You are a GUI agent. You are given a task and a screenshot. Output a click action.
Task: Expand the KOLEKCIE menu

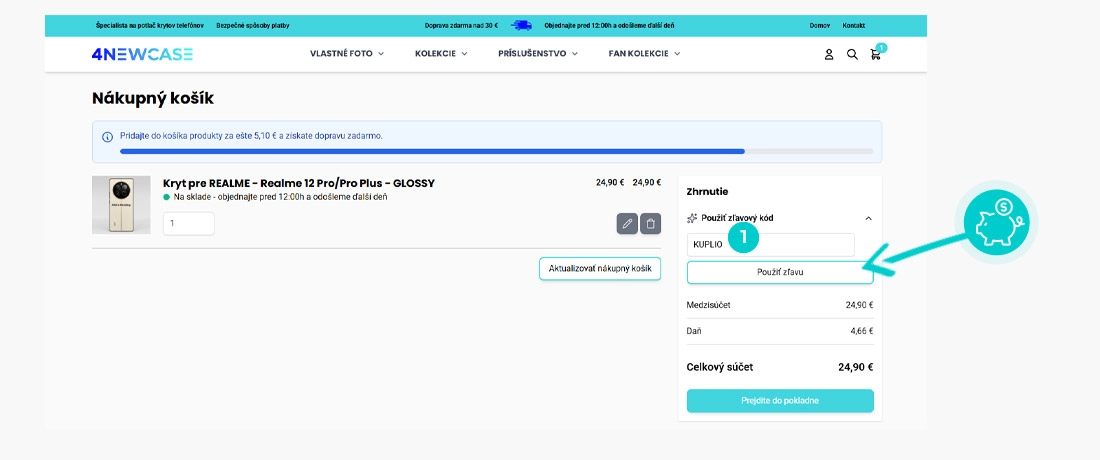[x=441, y=53]
